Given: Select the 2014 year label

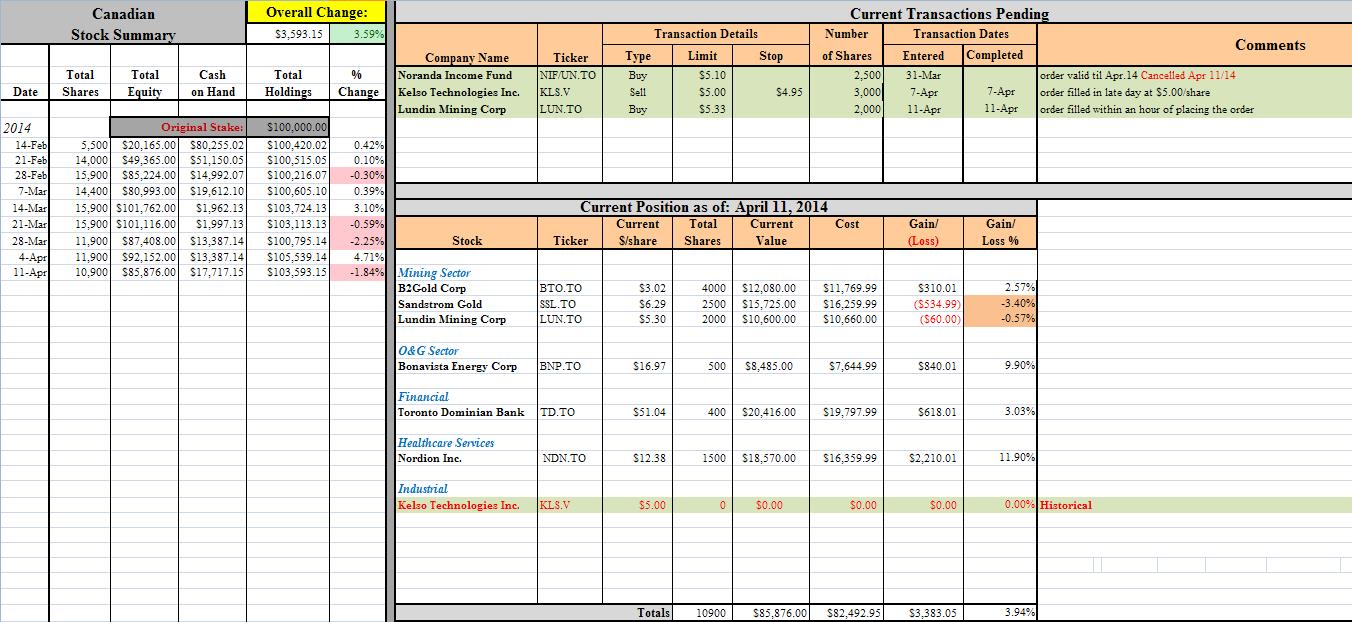Looking at the screenshot, I should [17, 128].
